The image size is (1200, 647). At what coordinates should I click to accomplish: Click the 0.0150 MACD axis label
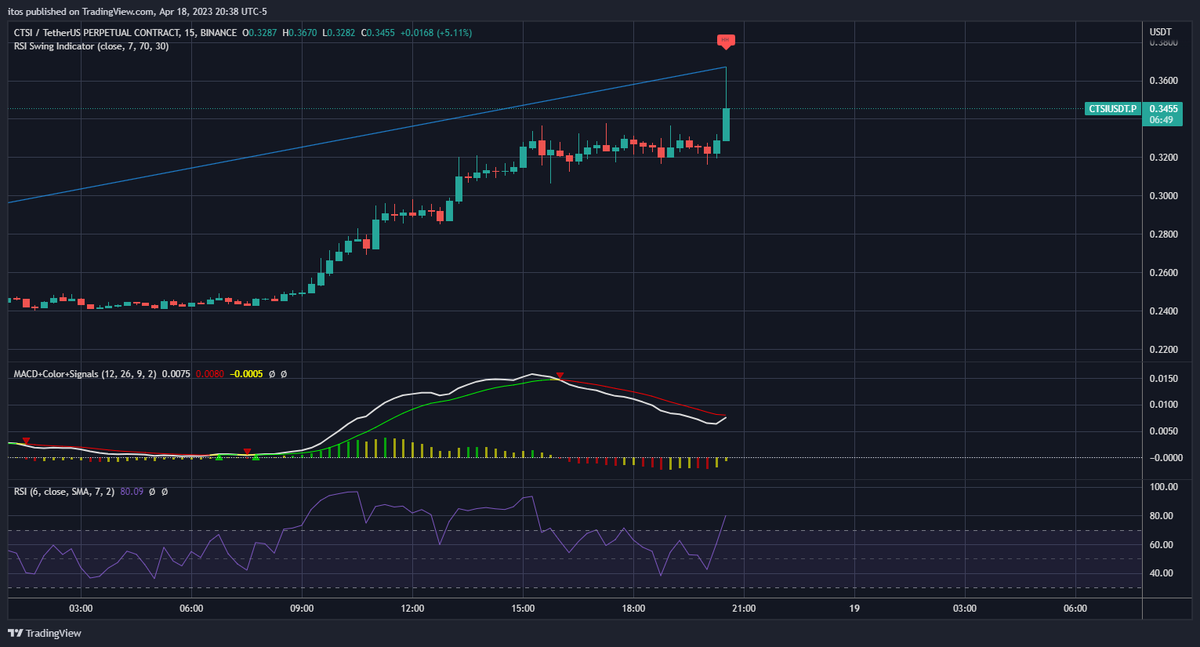click(1164, 379)
